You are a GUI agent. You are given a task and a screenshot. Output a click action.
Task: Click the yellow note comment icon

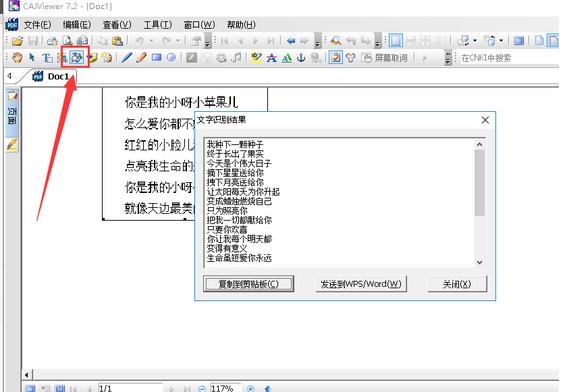pos(93,58)
